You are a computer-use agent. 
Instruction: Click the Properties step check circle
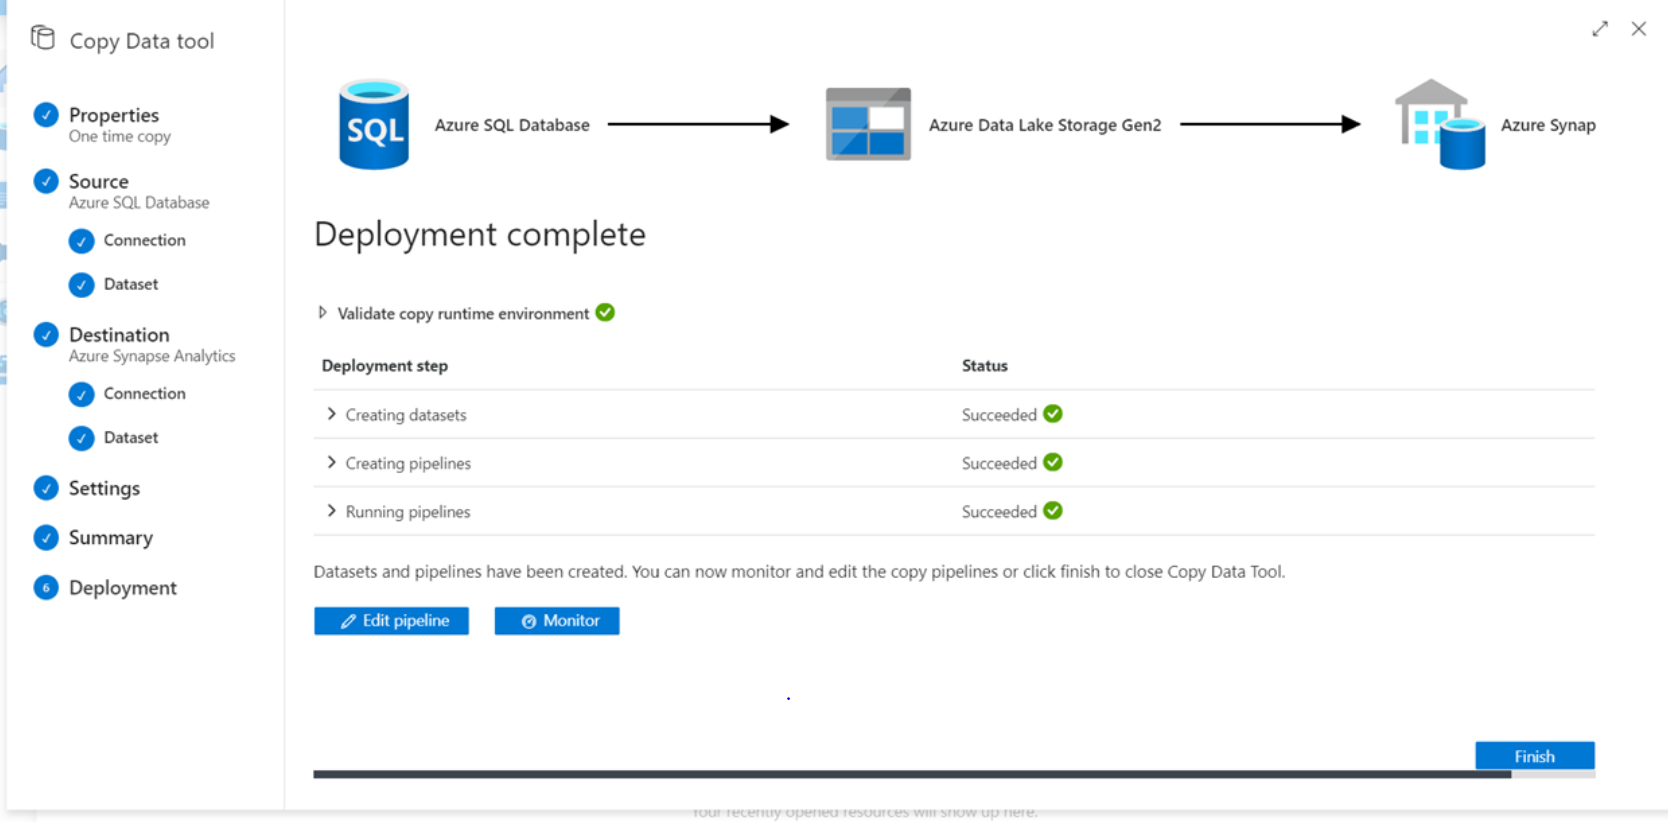(x=46, y=115)
